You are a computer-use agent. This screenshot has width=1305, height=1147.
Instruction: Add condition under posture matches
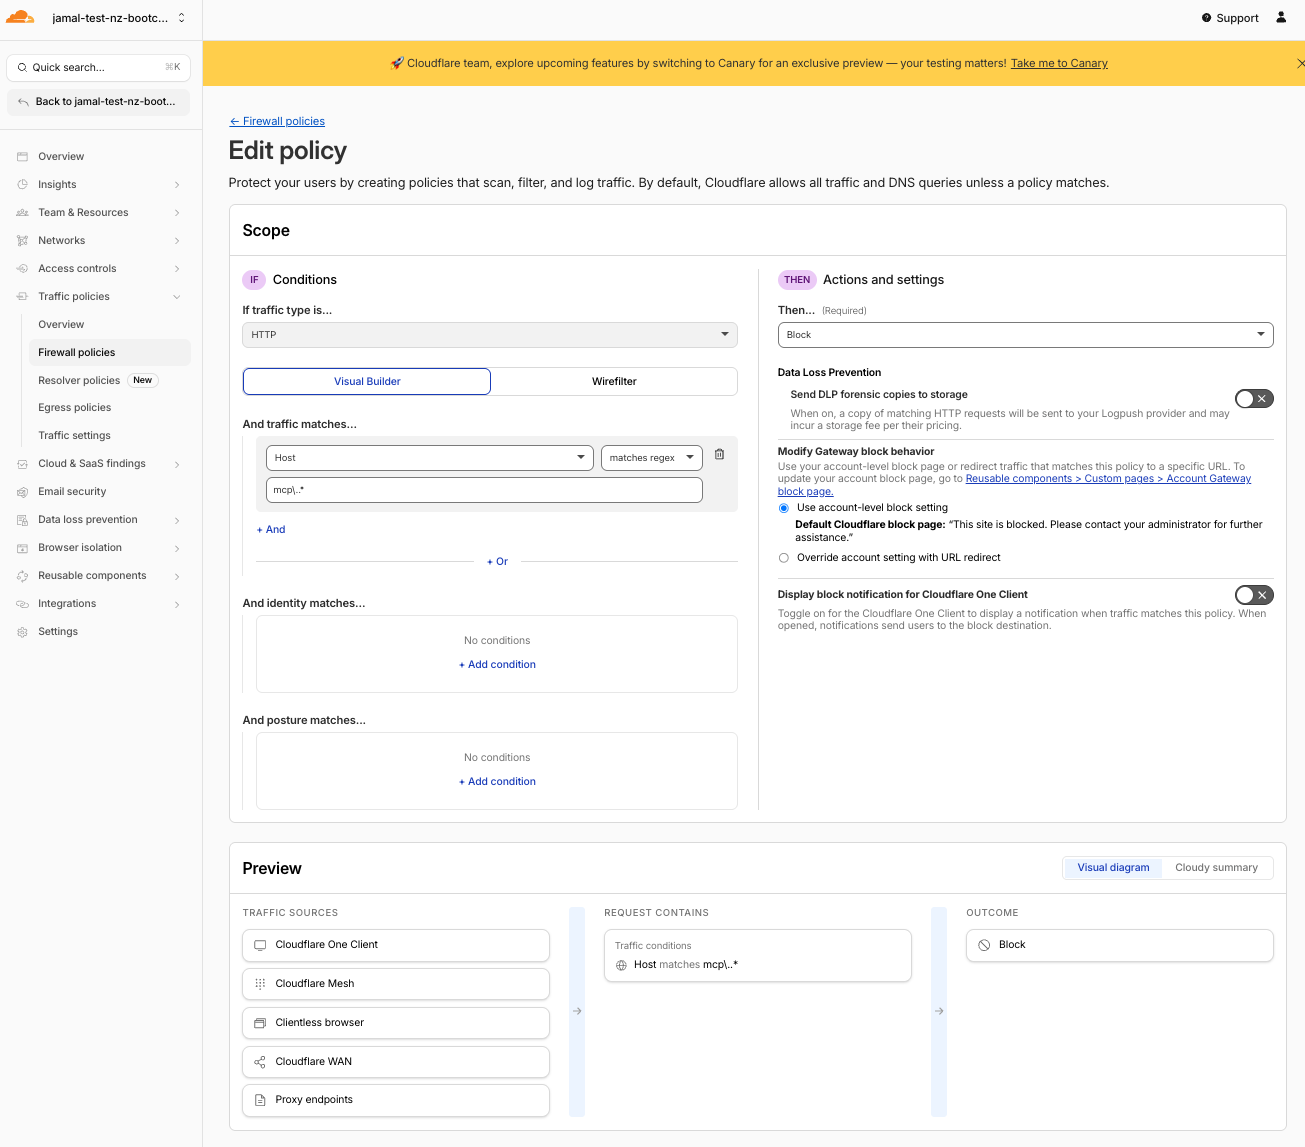coord(497,782)
